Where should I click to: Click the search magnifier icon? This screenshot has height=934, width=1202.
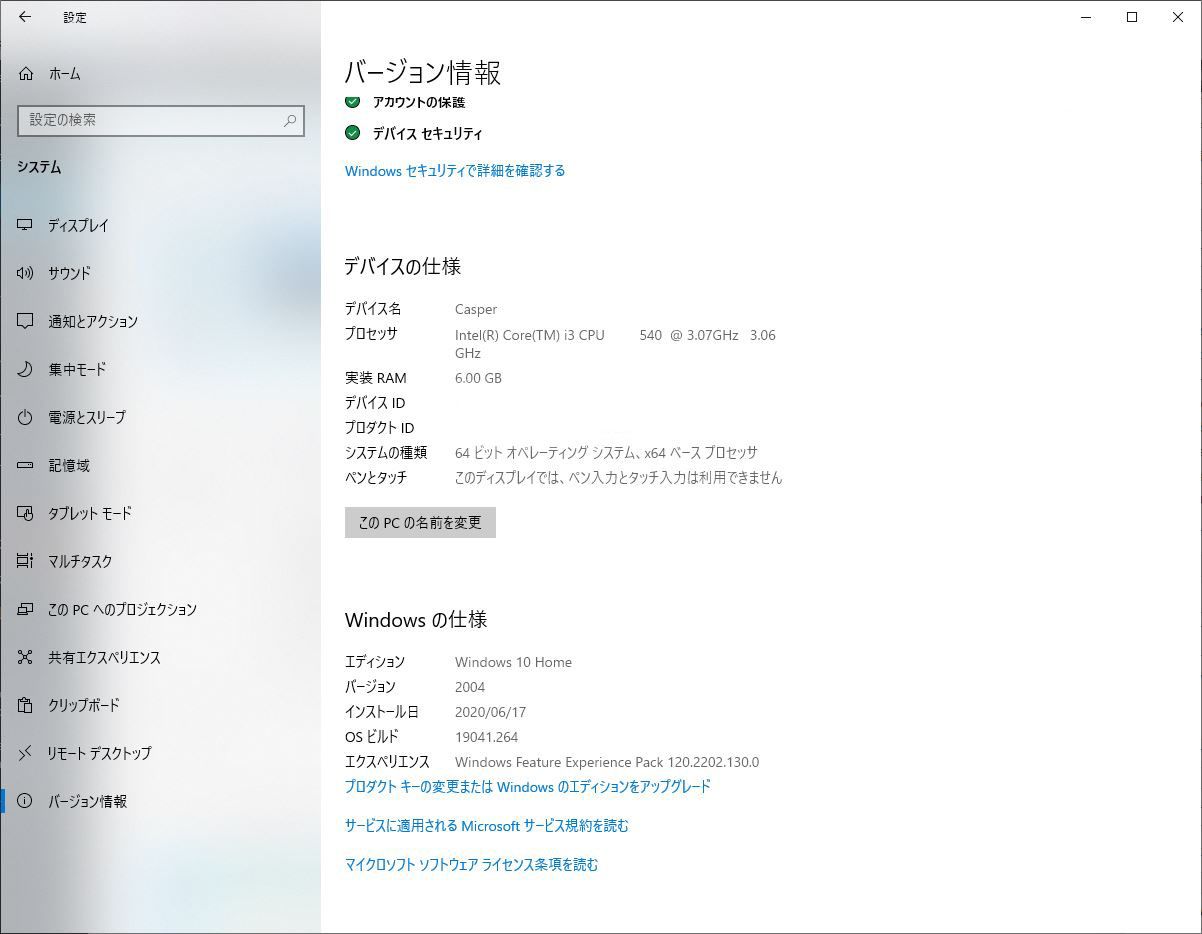pyautogui.click(x=290, y=120)
